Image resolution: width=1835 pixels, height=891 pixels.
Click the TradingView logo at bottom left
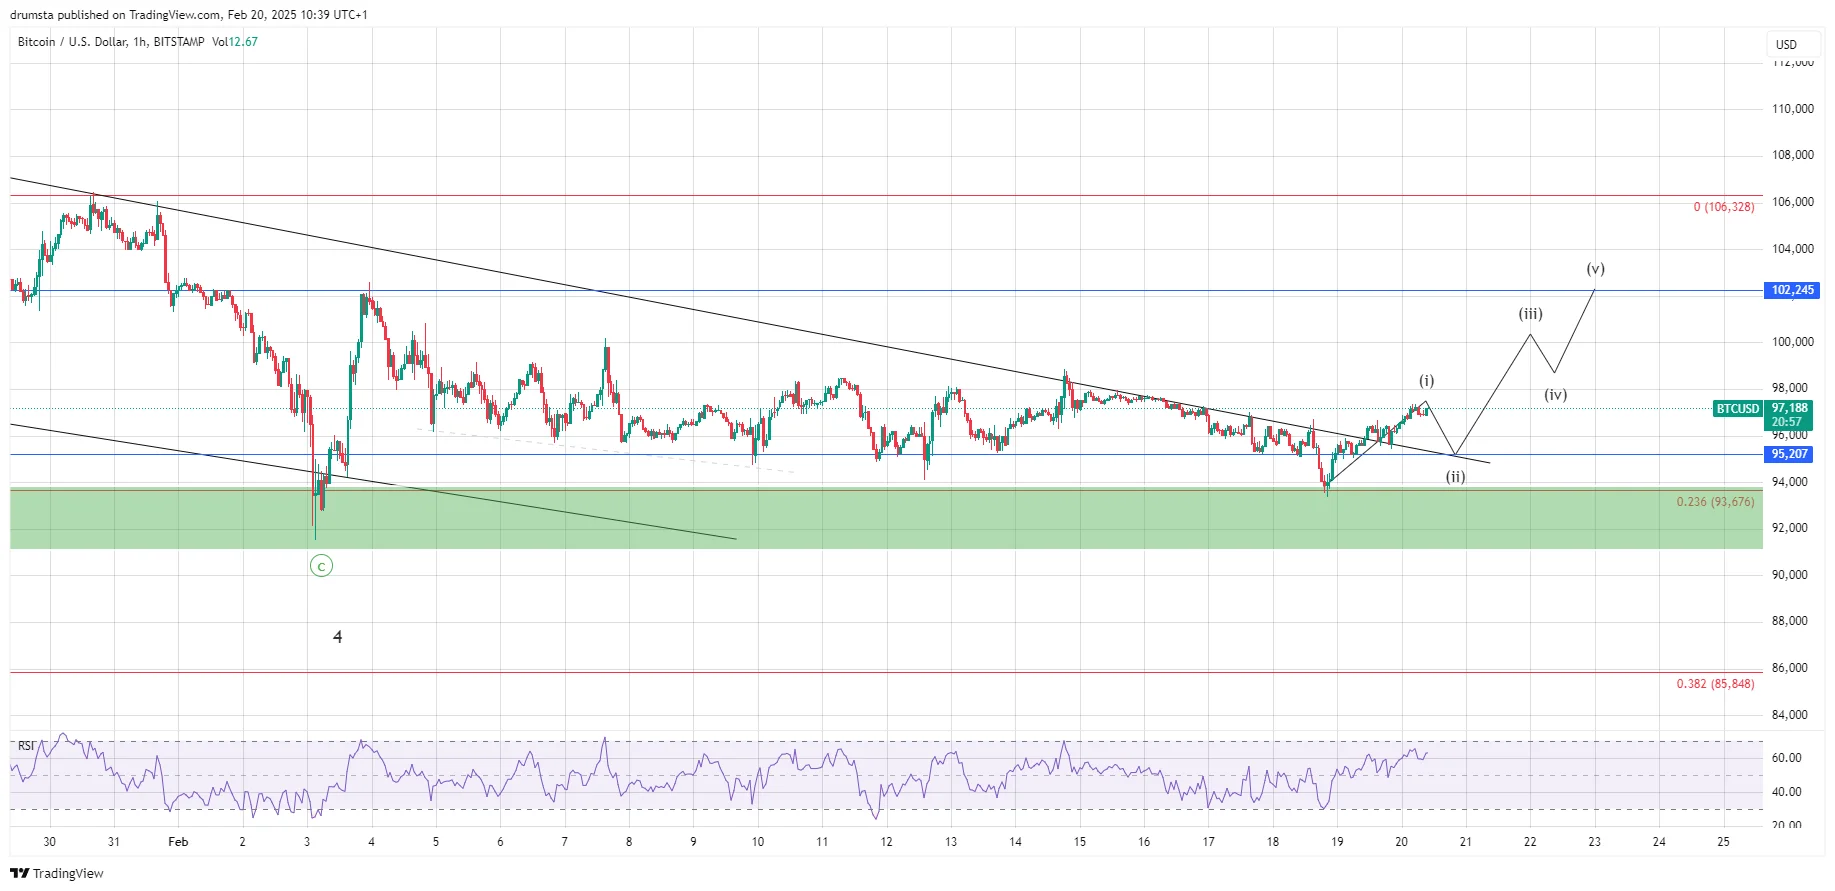click(57, 873)
